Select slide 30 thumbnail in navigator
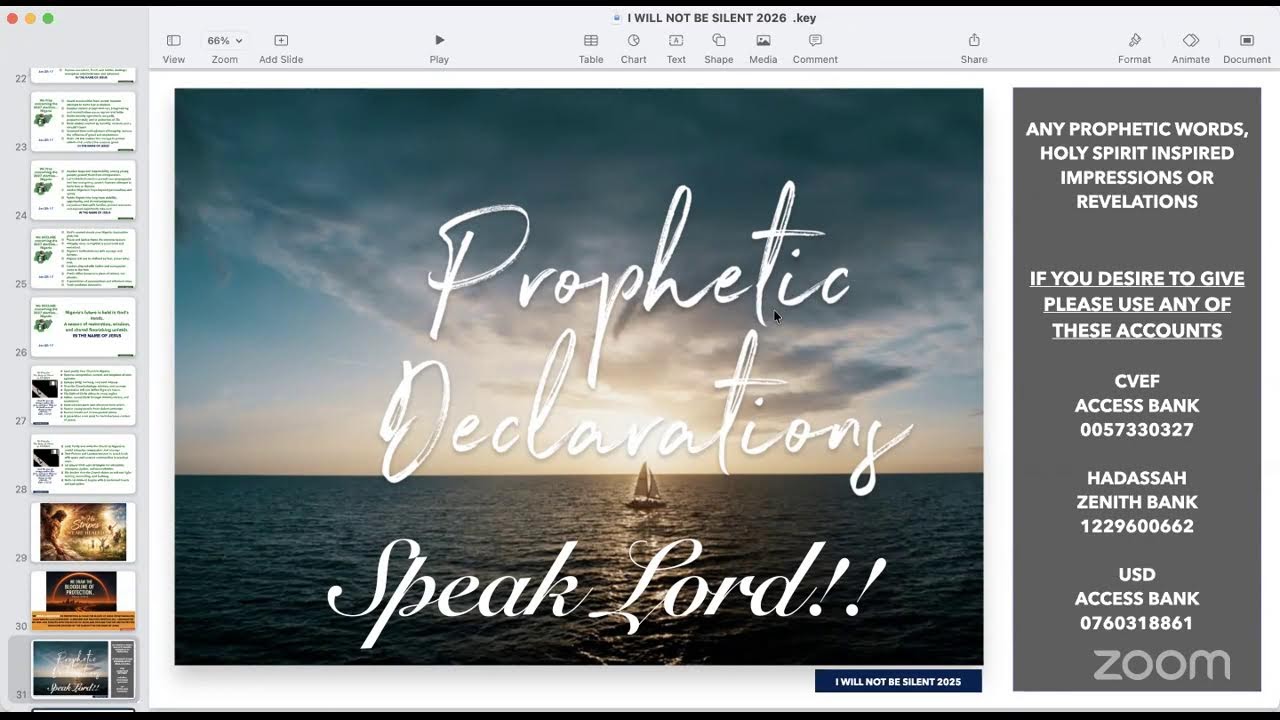The height and width of the screenshot is (720, 1280). tap(83, 600)
